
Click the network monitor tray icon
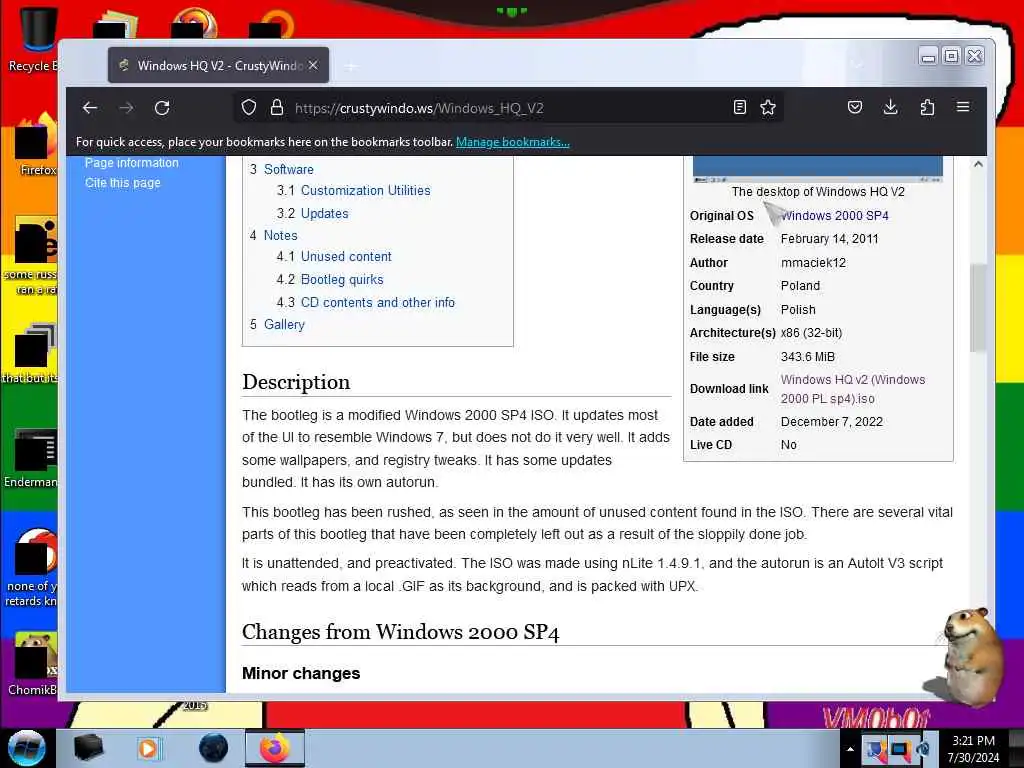(x=900, y=750)
